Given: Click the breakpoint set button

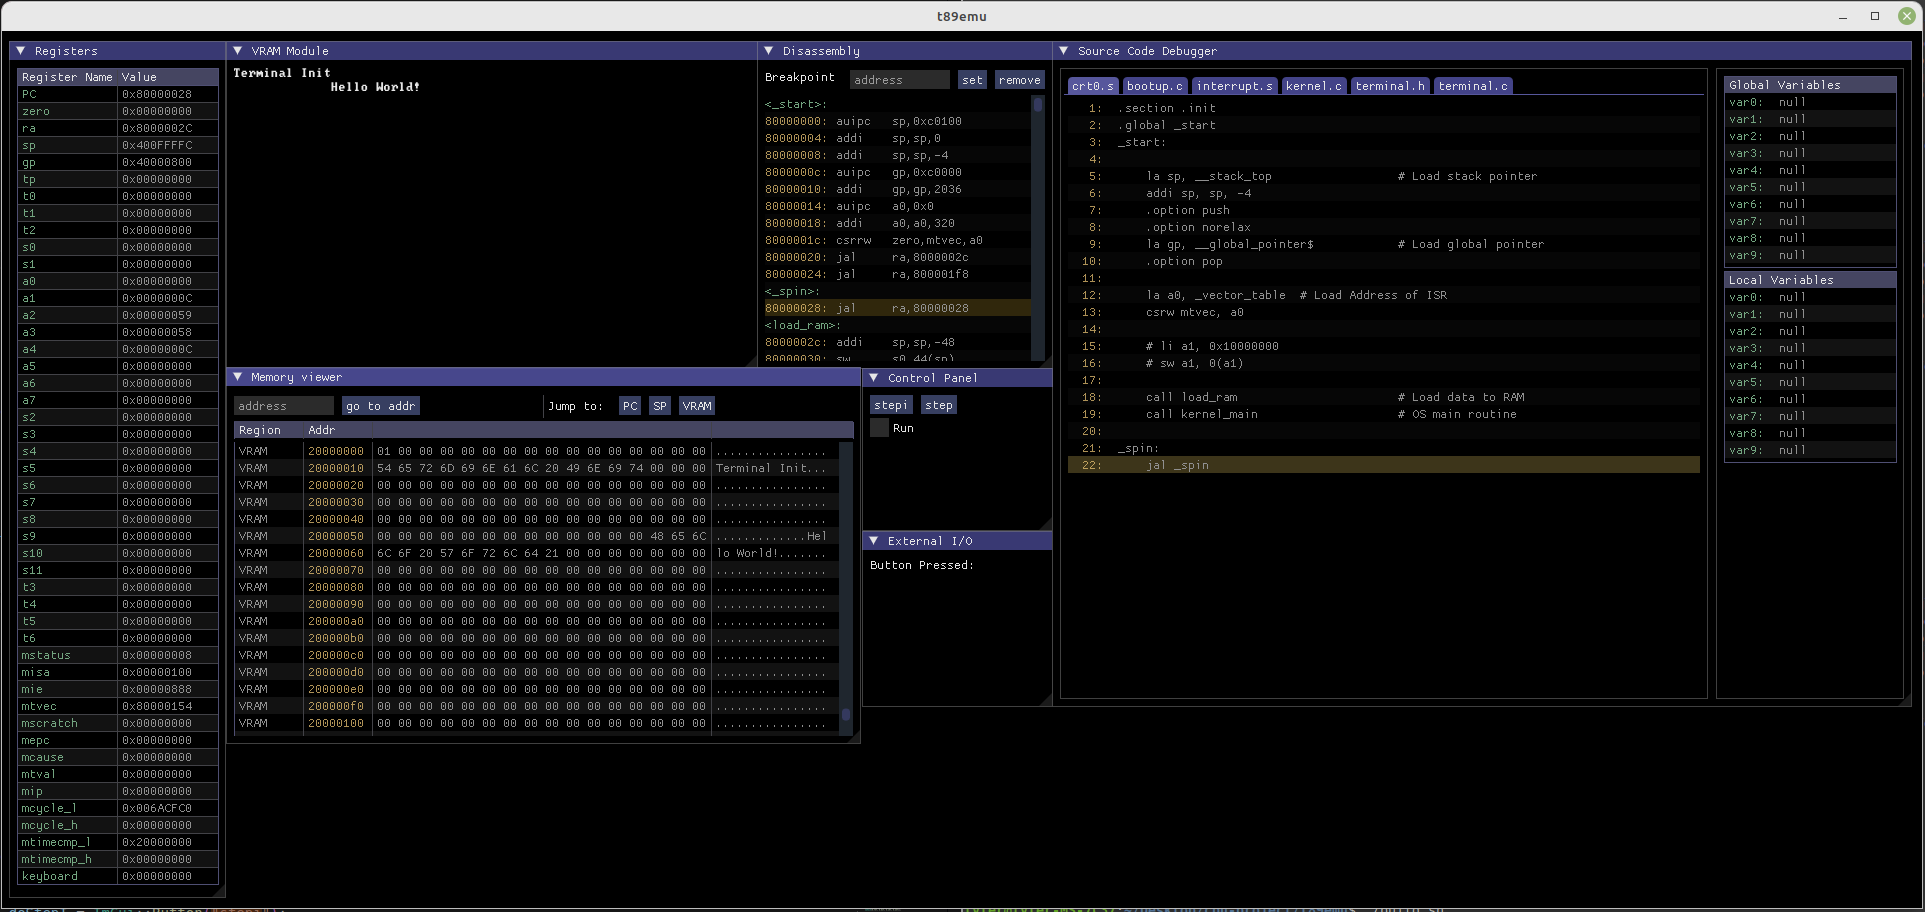Looking at the screenshot, I should click(972, 80).
